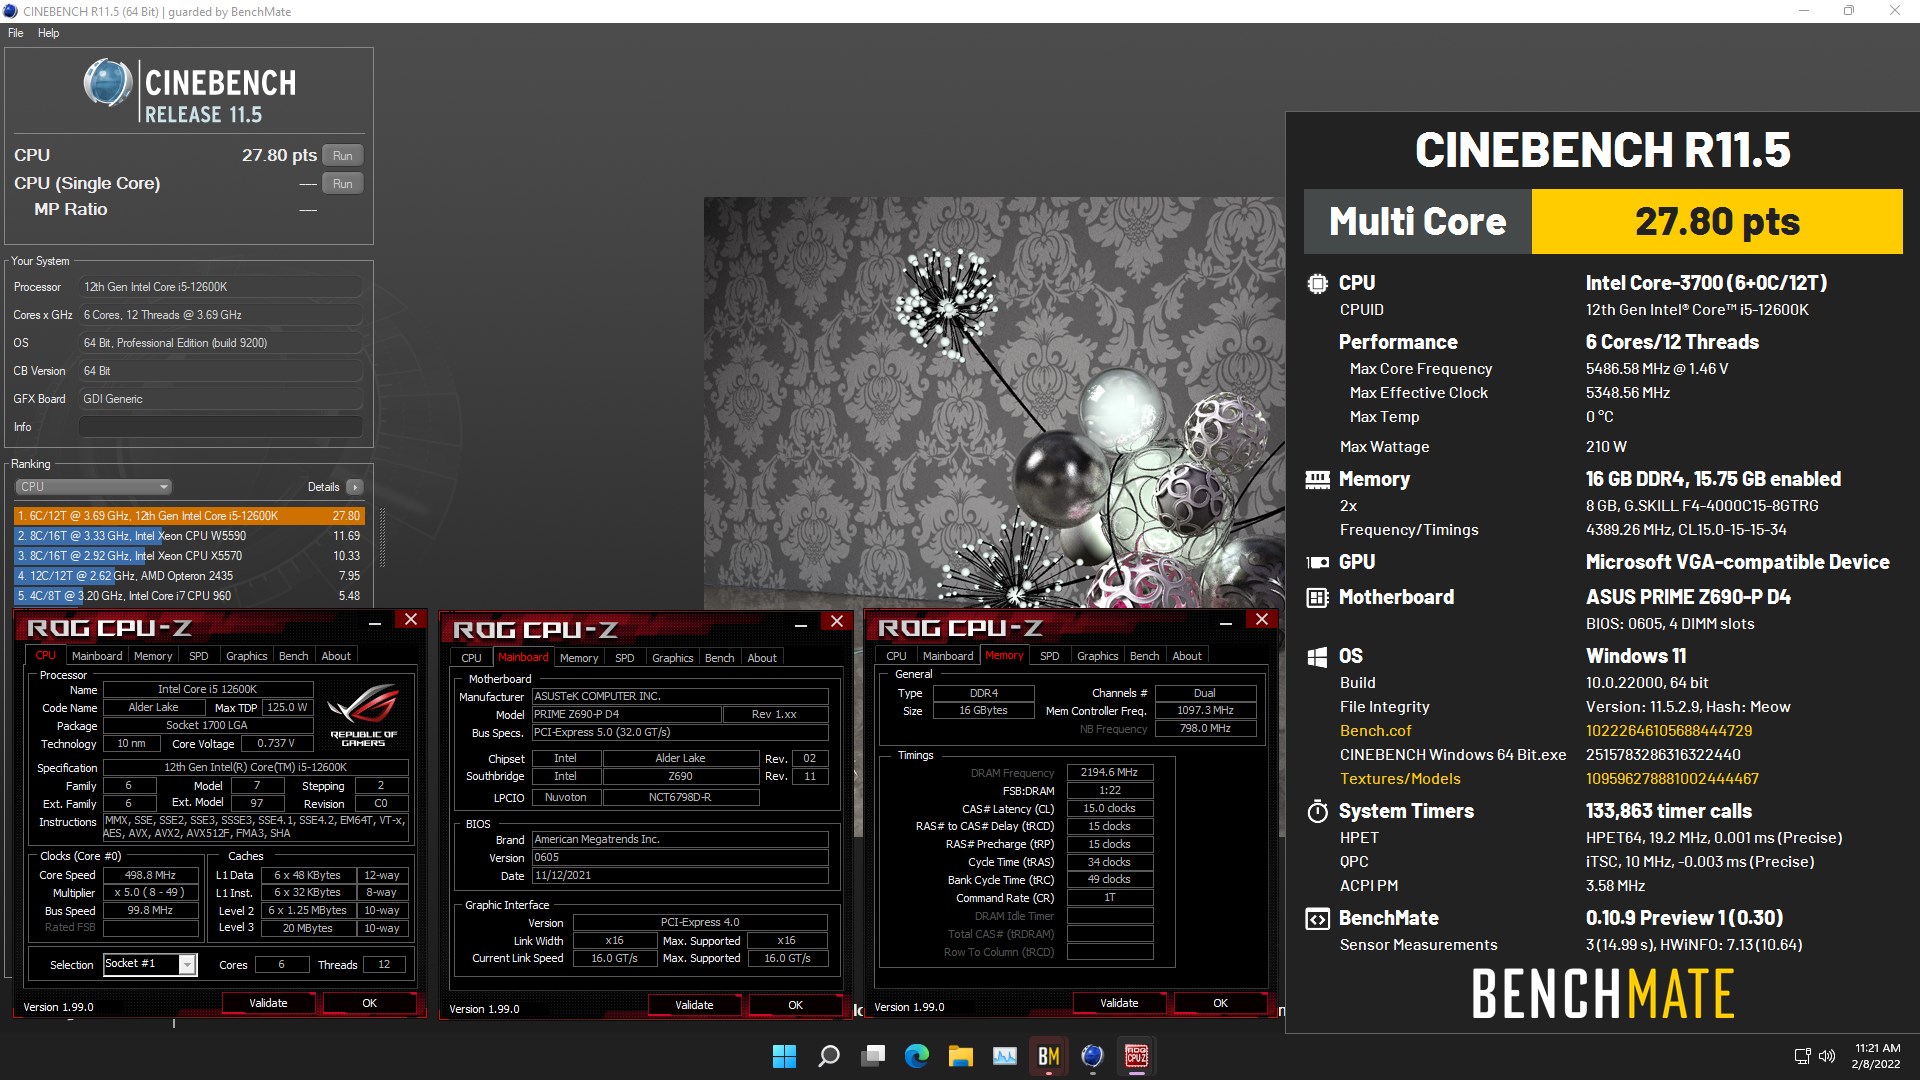Click OK in Memory CPU-Z window
Image resolution: width=1920 pixels, height=1080 pixels.
click(x=1221, y=1003)
